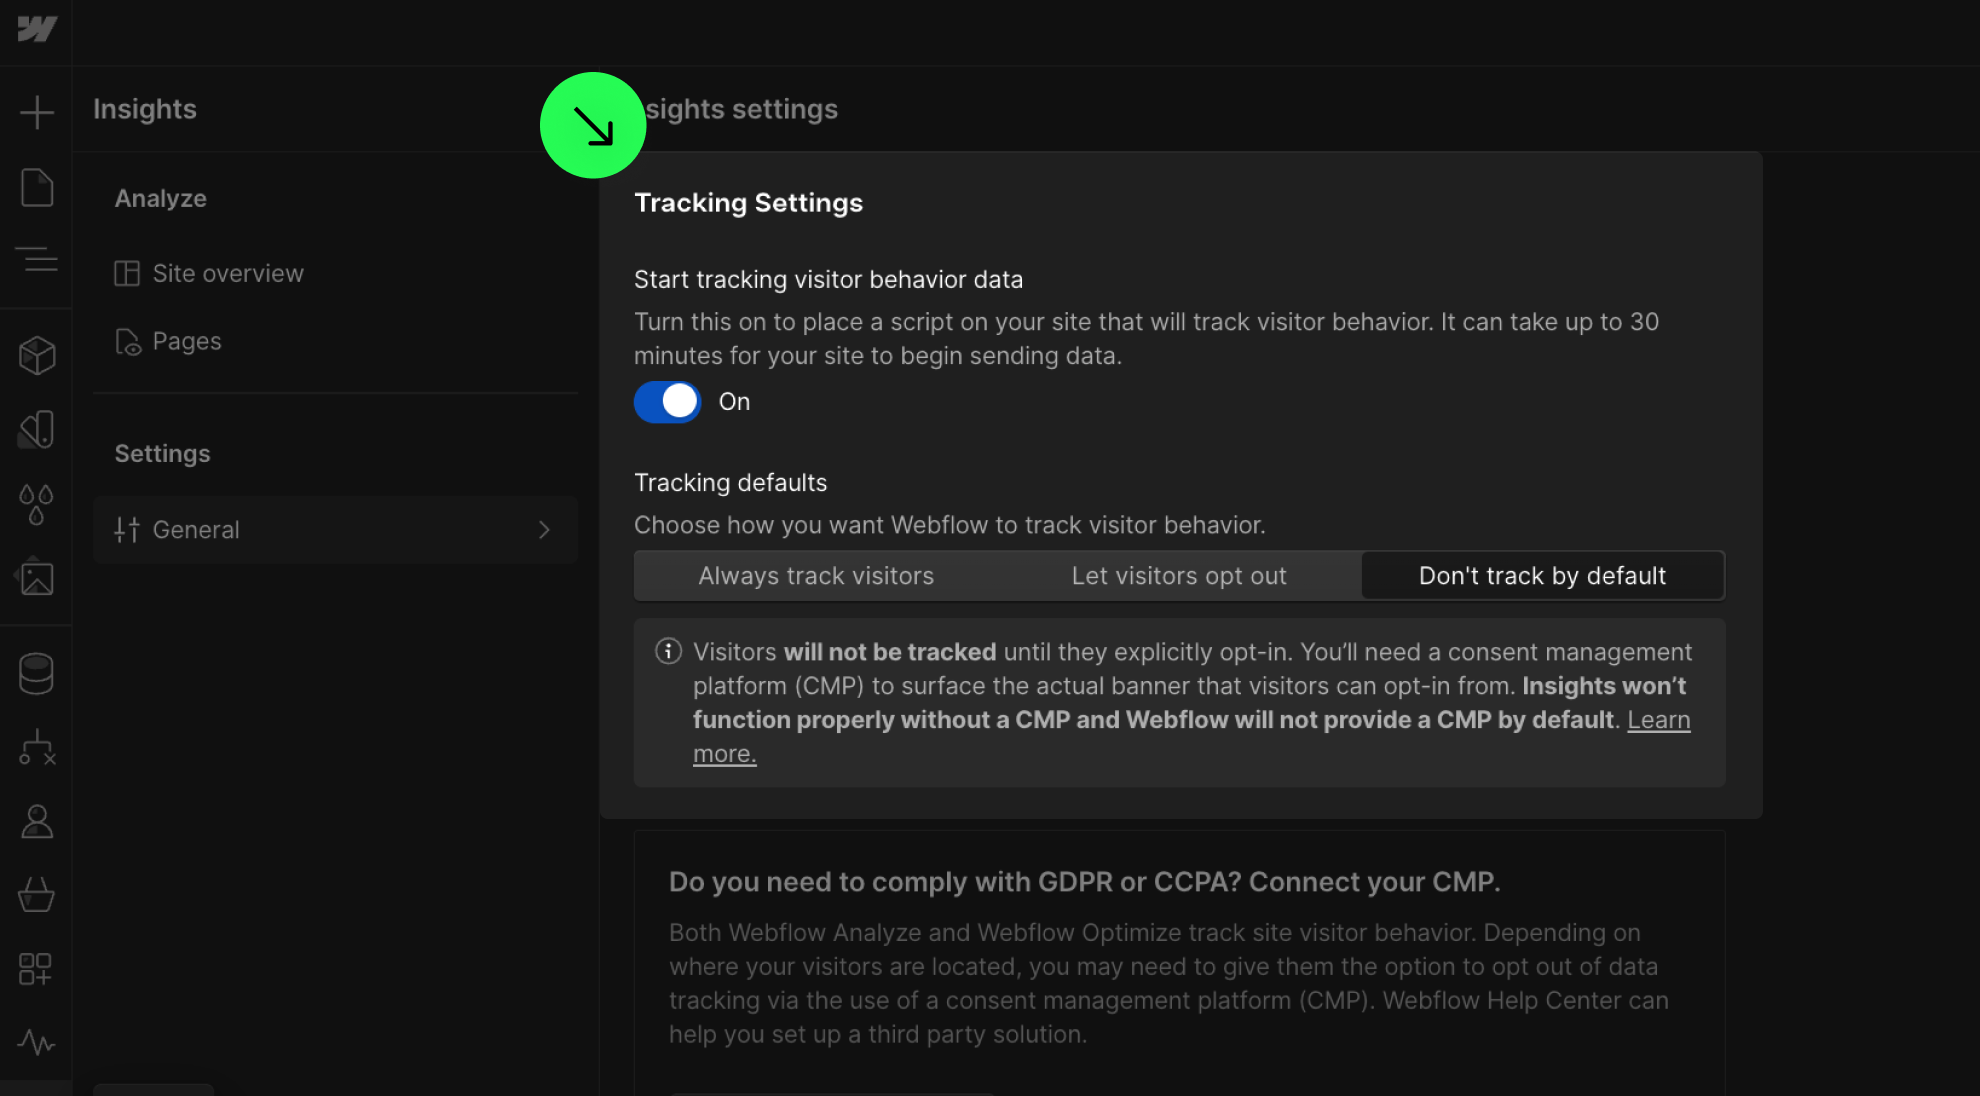This screenshot has height=1096, width=1980.
Task: Open the Add elements panel
Action: [37, 112]
